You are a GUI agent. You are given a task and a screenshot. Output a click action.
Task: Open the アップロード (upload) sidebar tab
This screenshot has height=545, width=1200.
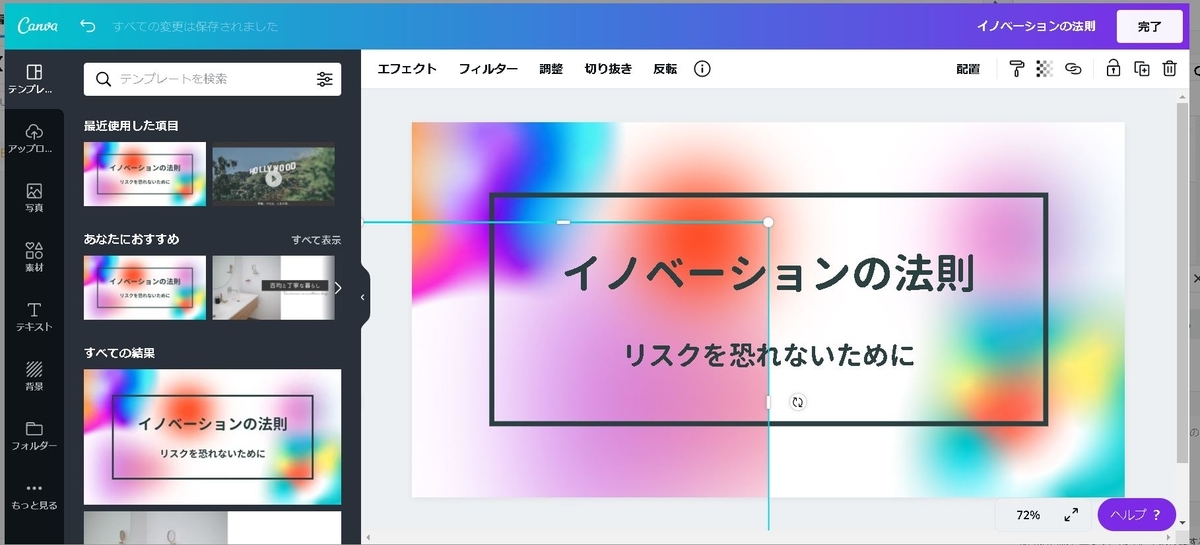(33, 138)
